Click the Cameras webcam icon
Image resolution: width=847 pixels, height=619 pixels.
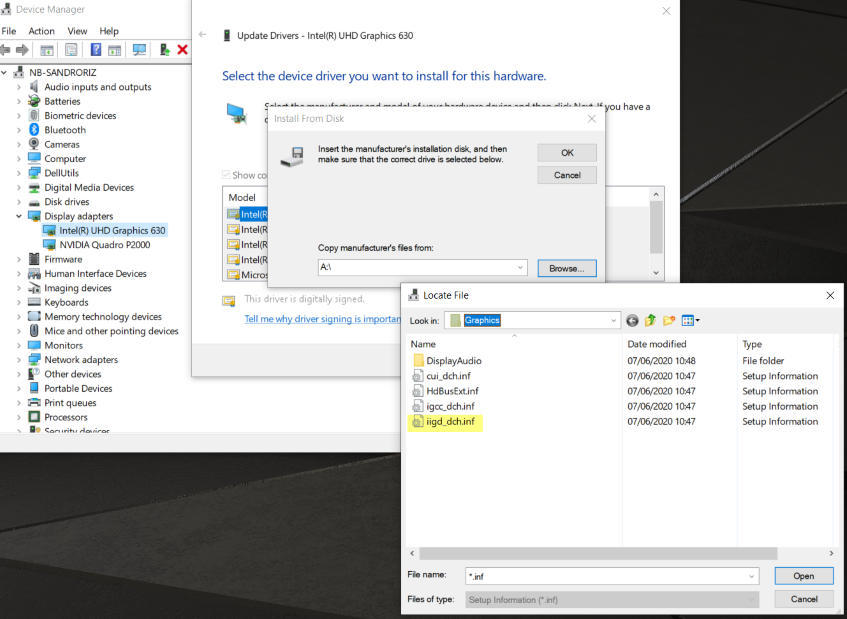click(x=34, y=144)
